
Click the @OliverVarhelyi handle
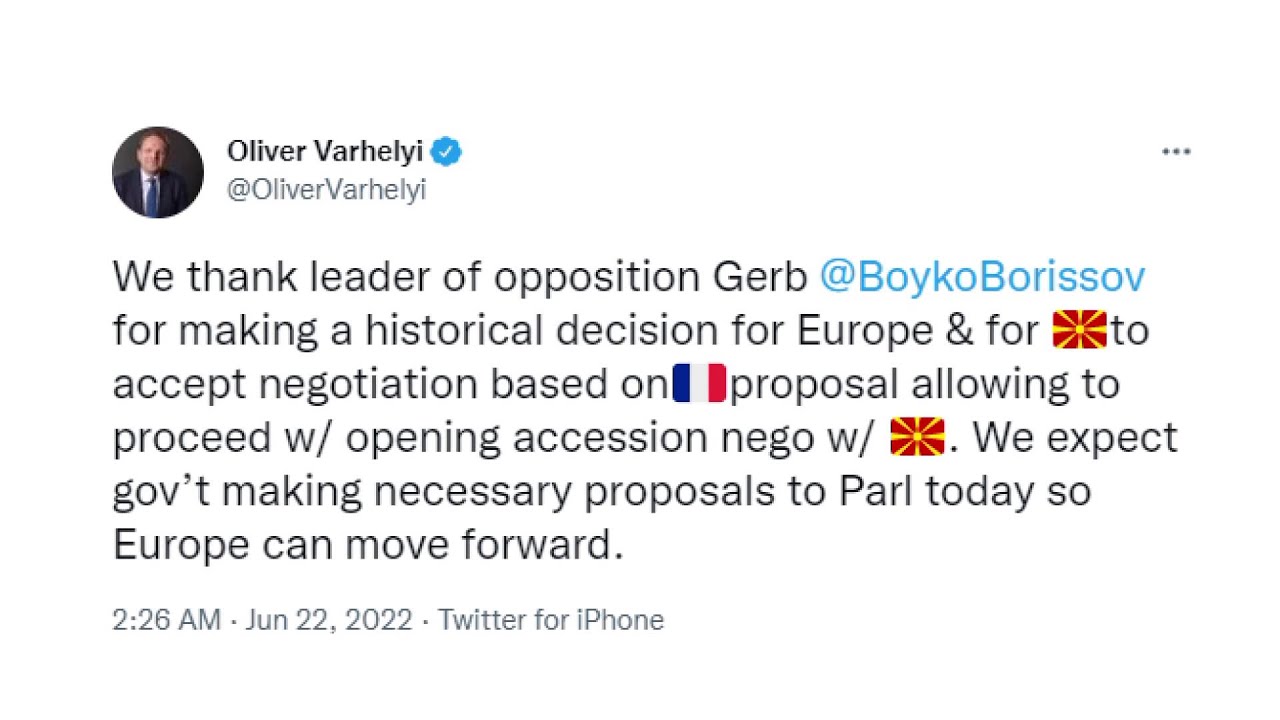[326, 190]
